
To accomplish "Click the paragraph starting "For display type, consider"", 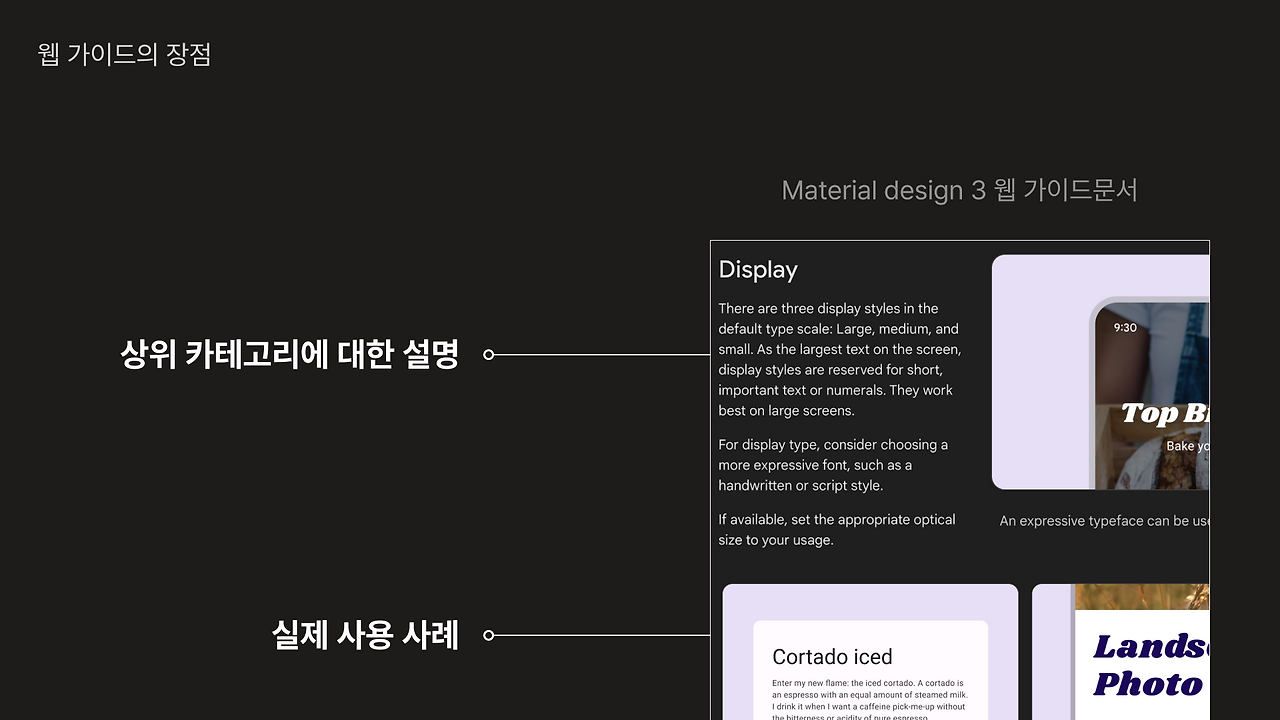I will click(833, 465).
